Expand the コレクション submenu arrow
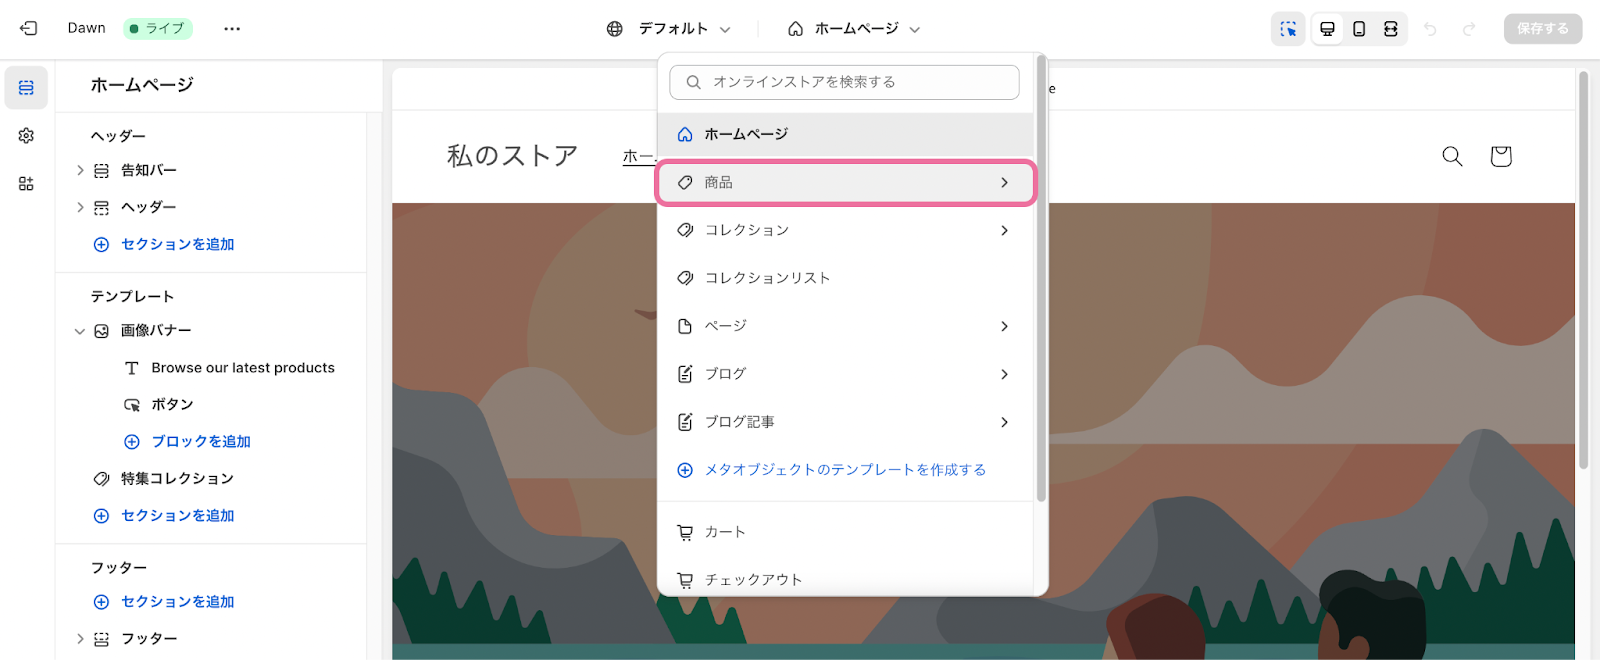 click(1004, 231)
